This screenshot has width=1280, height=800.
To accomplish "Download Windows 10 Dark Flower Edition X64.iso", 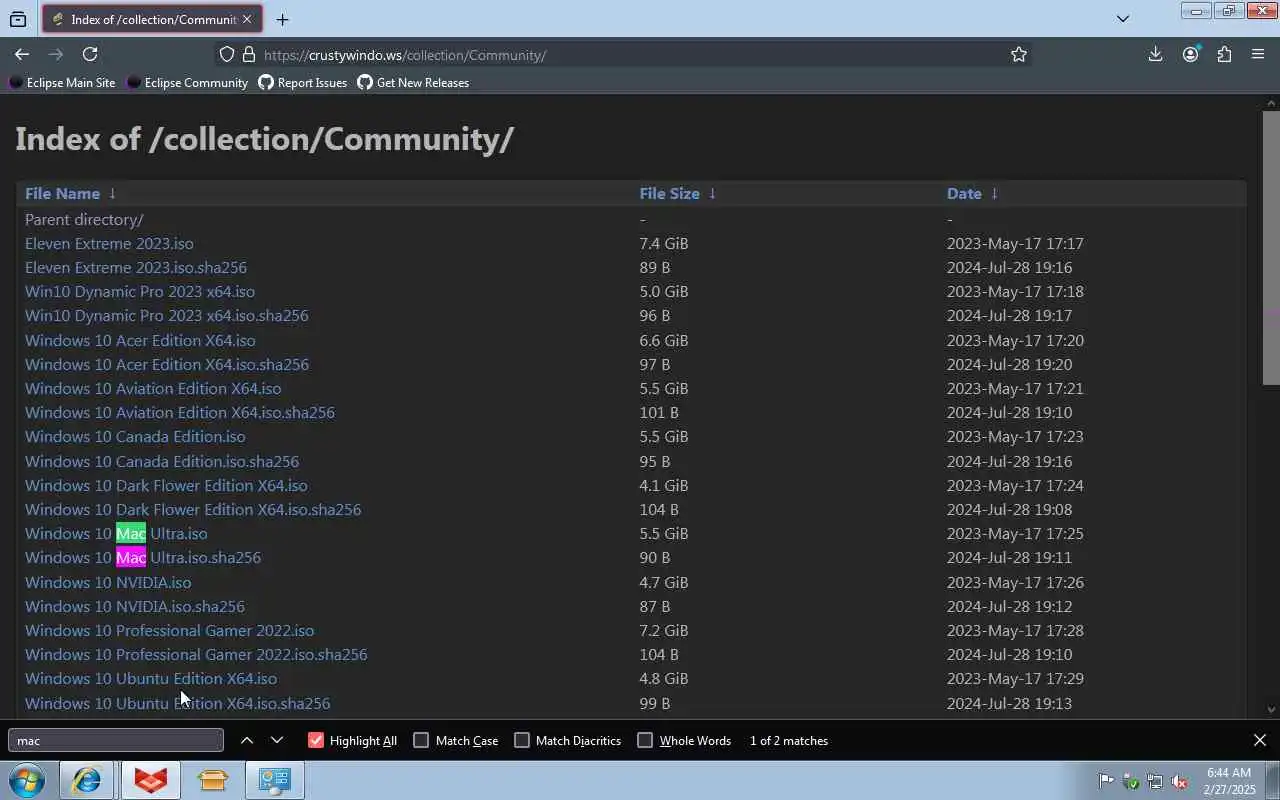I will (x=166, y=485).
